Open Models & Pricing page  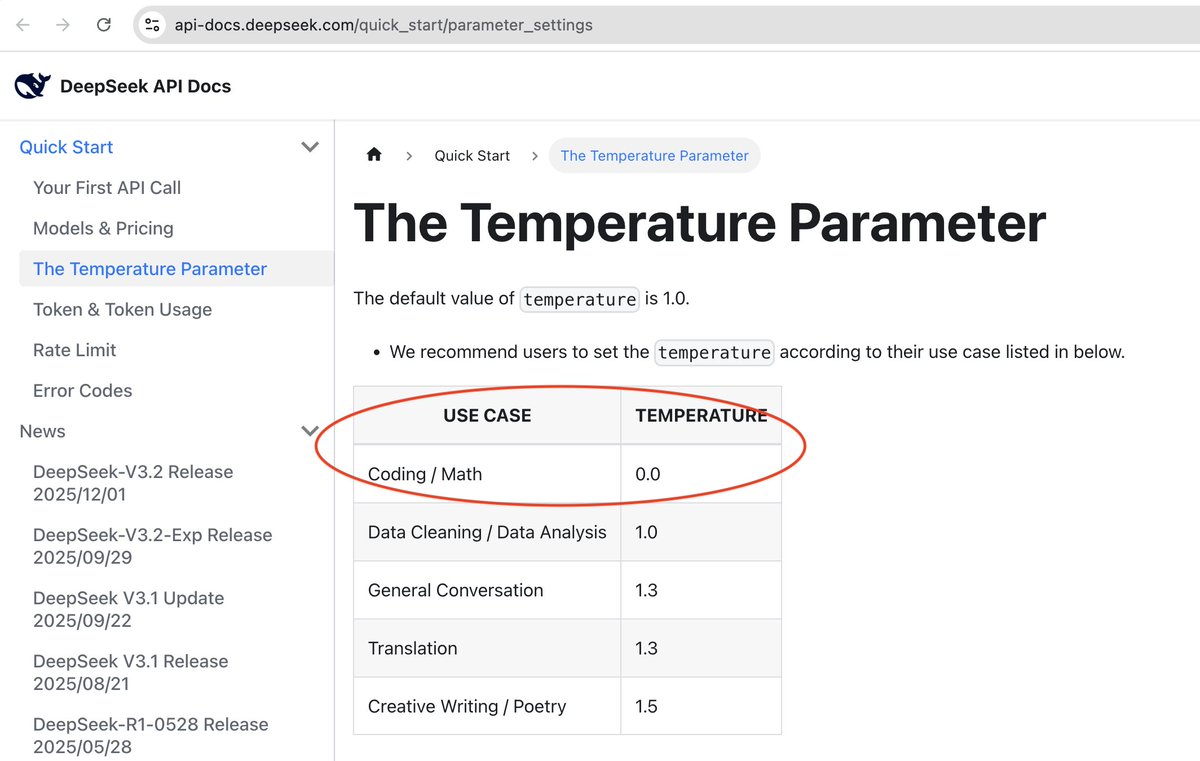click(103, 228)
